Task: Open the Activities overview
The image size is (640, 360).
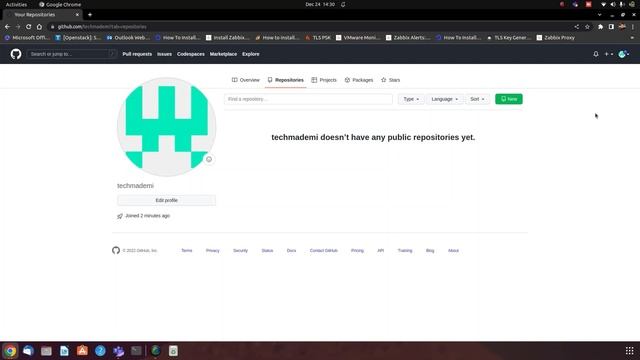Action: pyautogui.click(x=16, y=4)
